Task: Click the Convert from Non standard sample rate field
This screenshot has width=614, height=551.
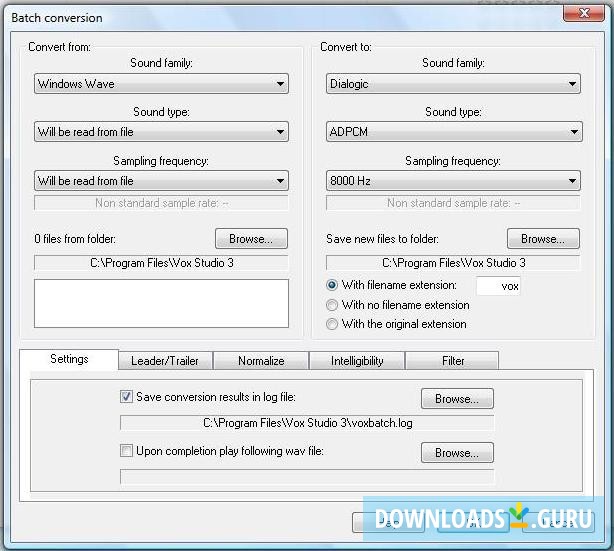Action: [x=161, y=203]
